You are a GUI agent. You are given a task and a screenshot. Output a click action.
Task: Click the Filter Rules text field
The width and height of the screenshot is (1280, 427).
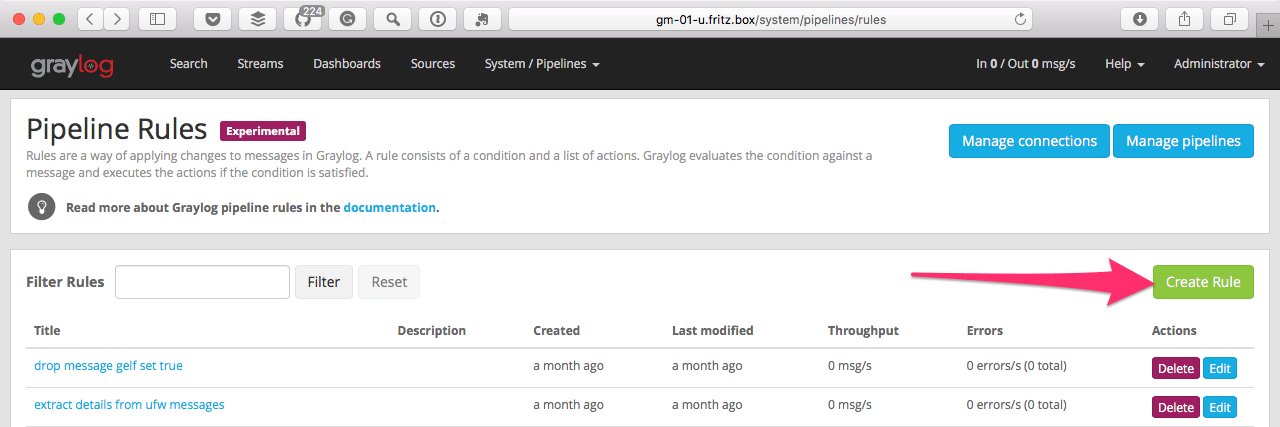(x=202, y=282)
